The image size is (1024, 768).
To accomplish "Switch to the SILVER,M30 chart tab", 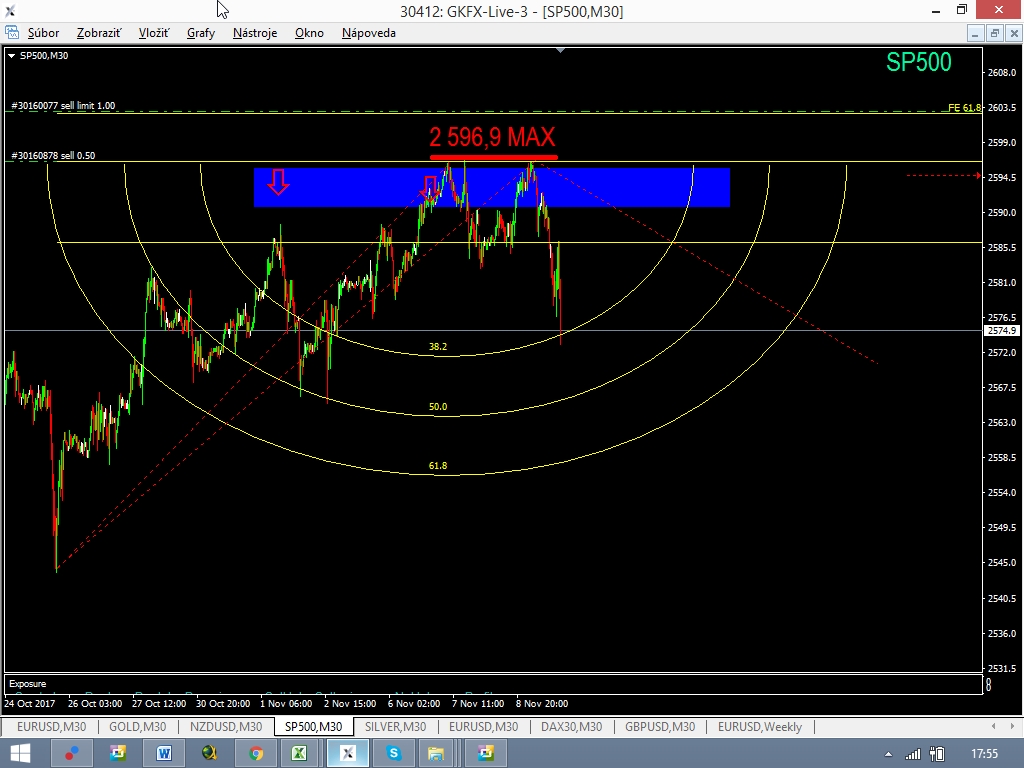I will 395,727.
